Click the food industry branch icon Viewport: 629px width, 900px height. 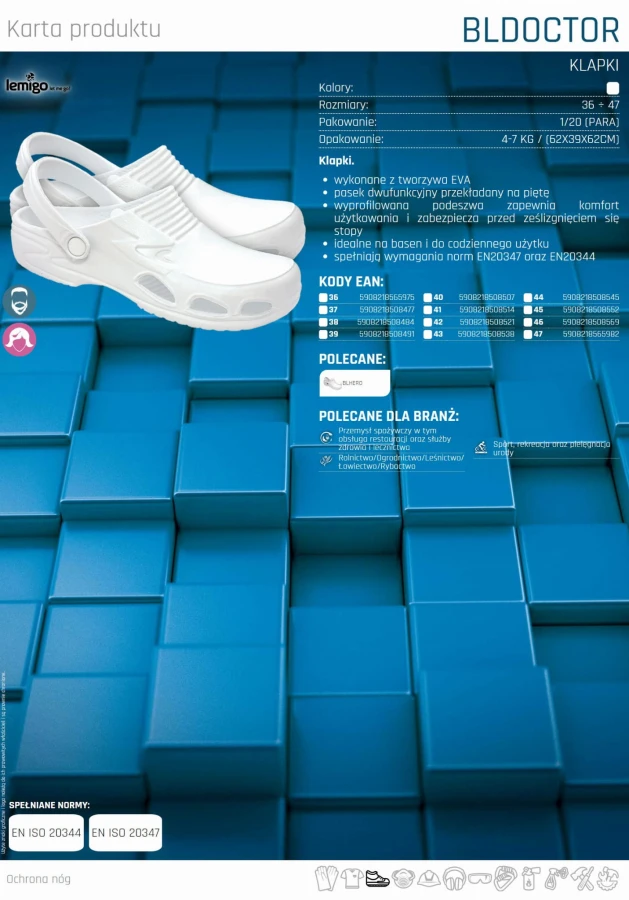326,438
